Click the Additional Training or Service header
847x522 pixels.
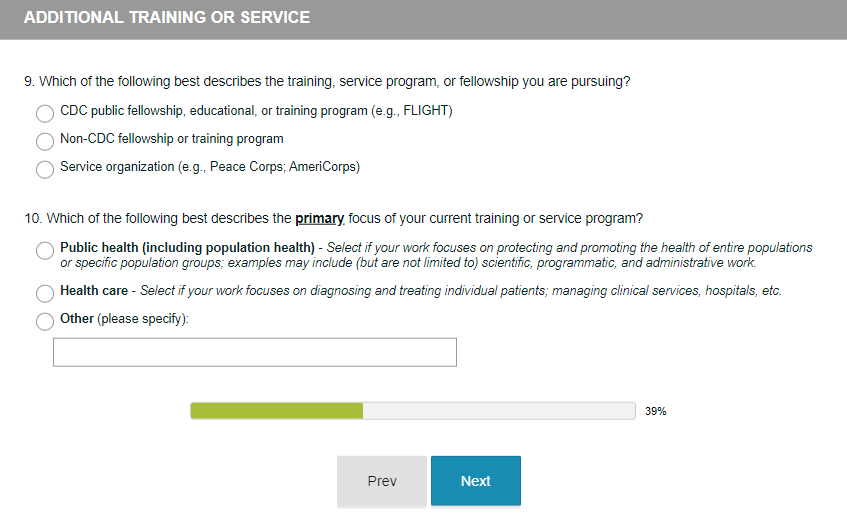[x=167, y=18]
